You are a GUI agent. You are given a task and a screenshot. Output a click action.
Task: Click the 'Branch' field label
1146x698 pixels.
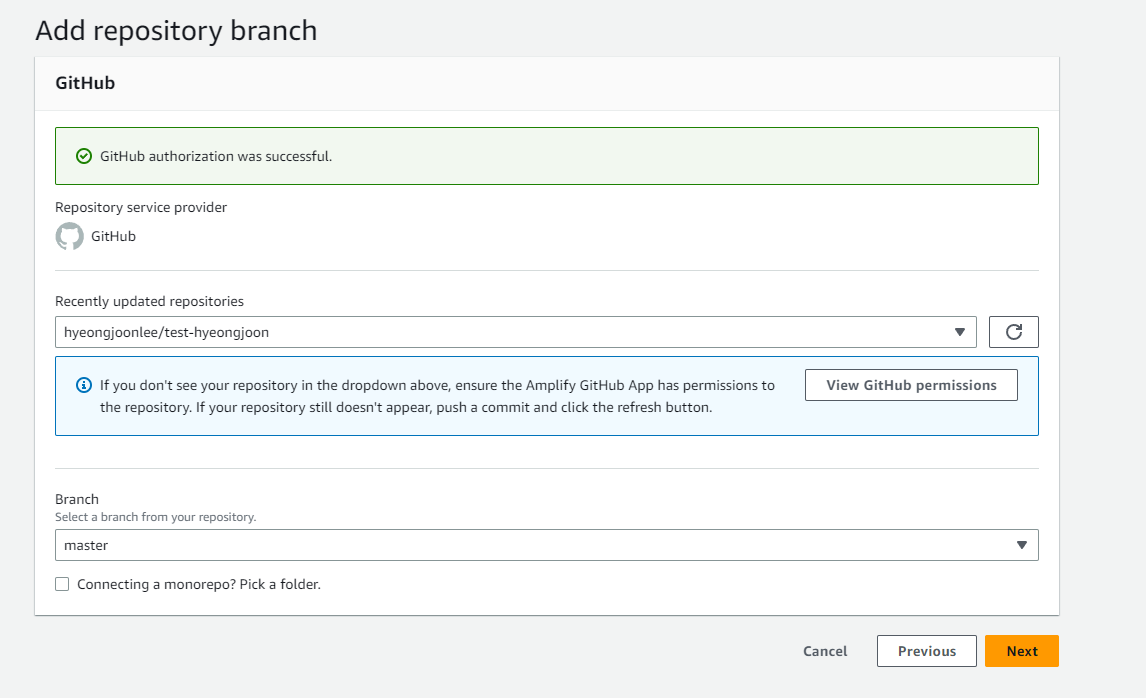(77, 499)
